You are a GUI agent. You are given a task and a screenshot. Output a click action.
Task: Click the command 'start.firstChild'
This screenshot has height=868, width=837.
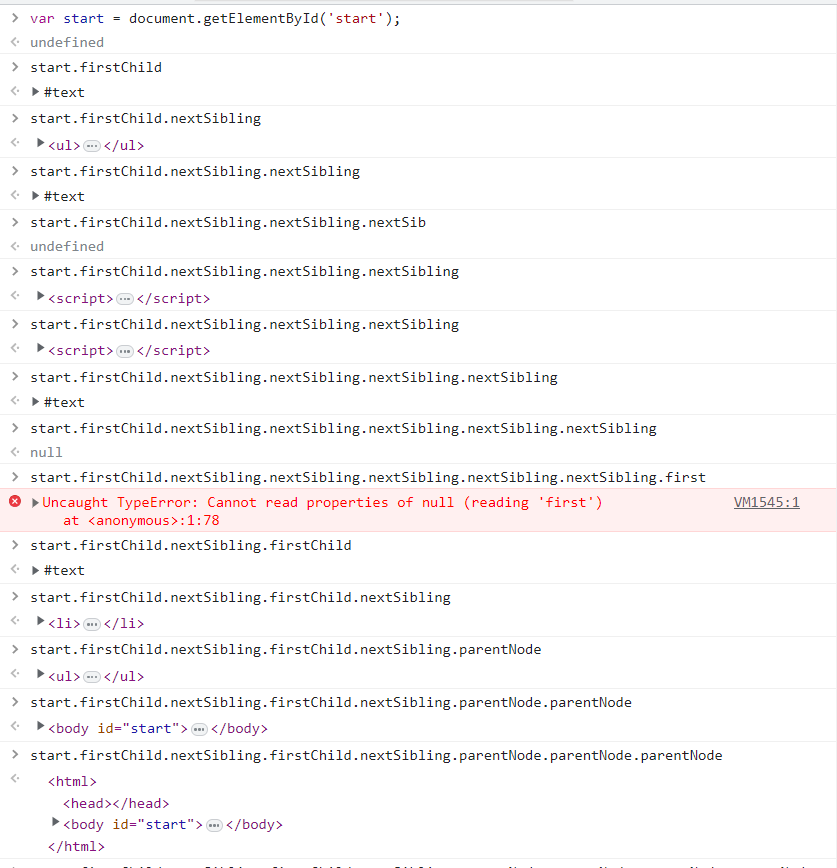[x=96, y=68]
